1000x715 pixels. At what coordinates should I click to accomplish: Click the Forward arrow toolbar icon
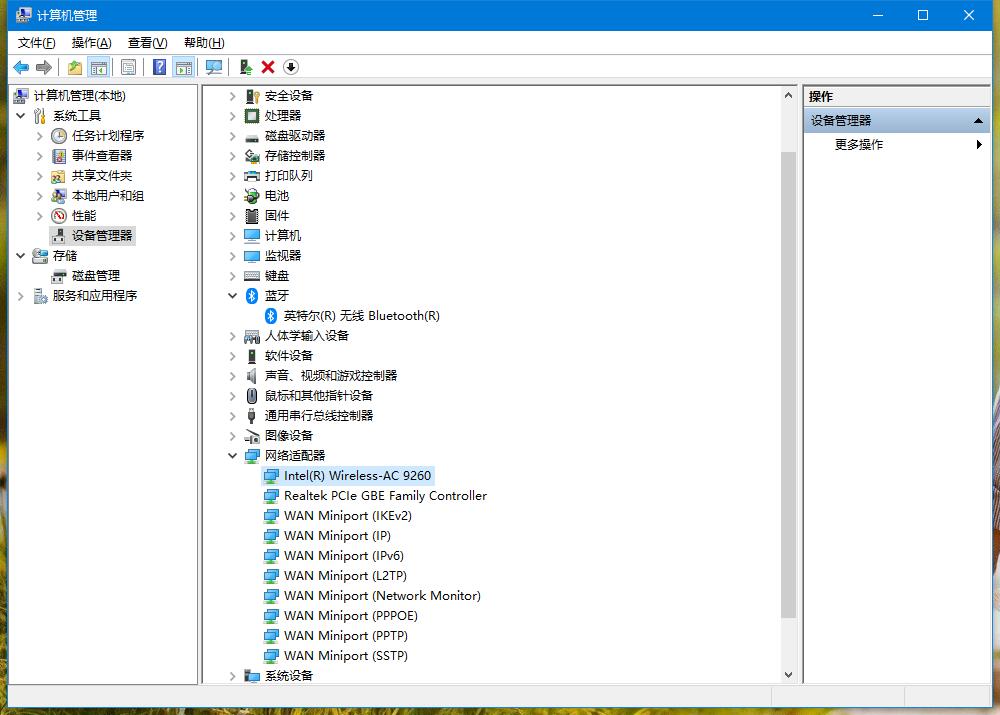pyautogui.click(x=43, y=67)
